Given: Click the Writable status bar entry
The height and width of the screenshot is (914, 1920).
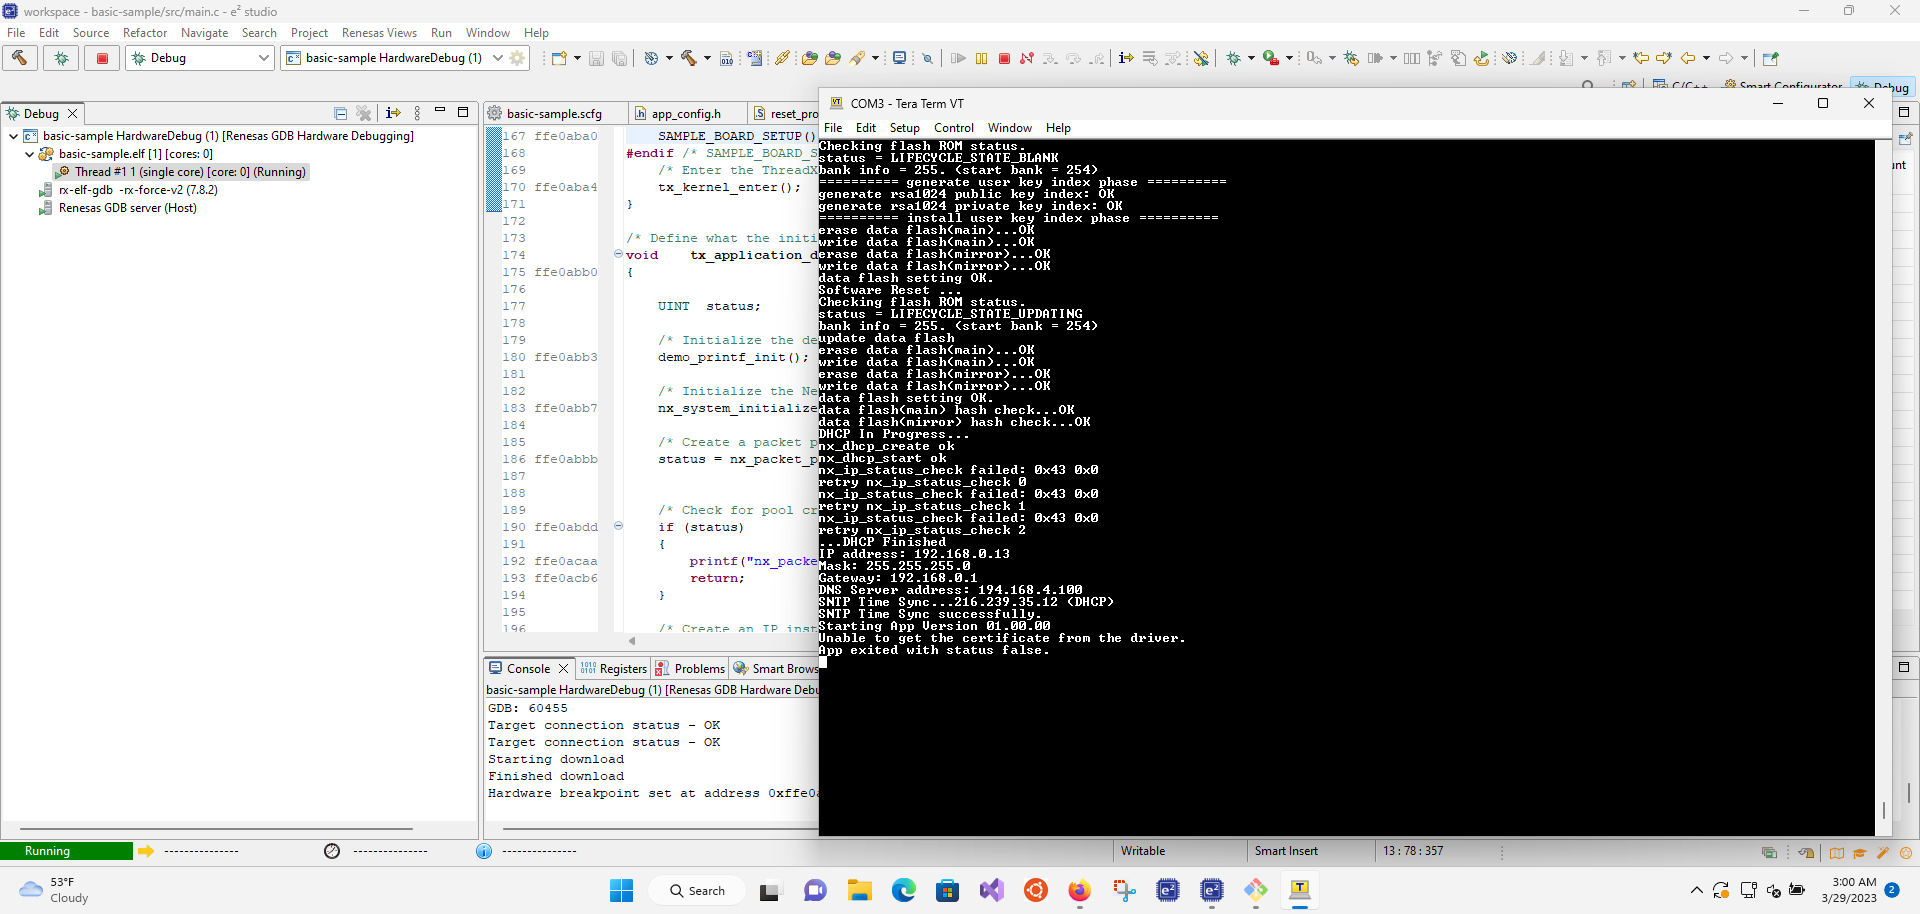Looking at the screenshot, I should pyautogui.click(x=1143, y=851).
